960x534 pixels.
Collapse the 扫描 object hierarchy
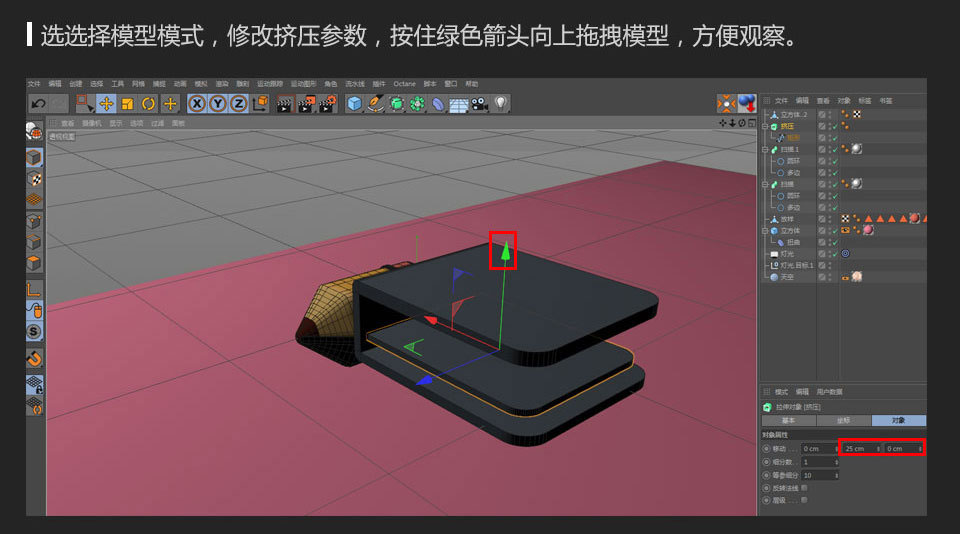point(765,184)
